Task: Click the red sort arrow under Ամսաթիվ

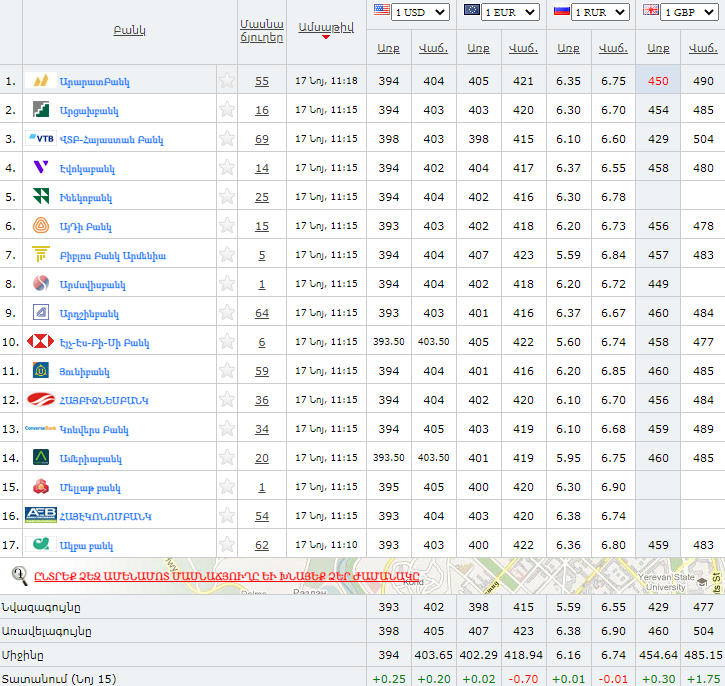Action: (x=326, y=37)
